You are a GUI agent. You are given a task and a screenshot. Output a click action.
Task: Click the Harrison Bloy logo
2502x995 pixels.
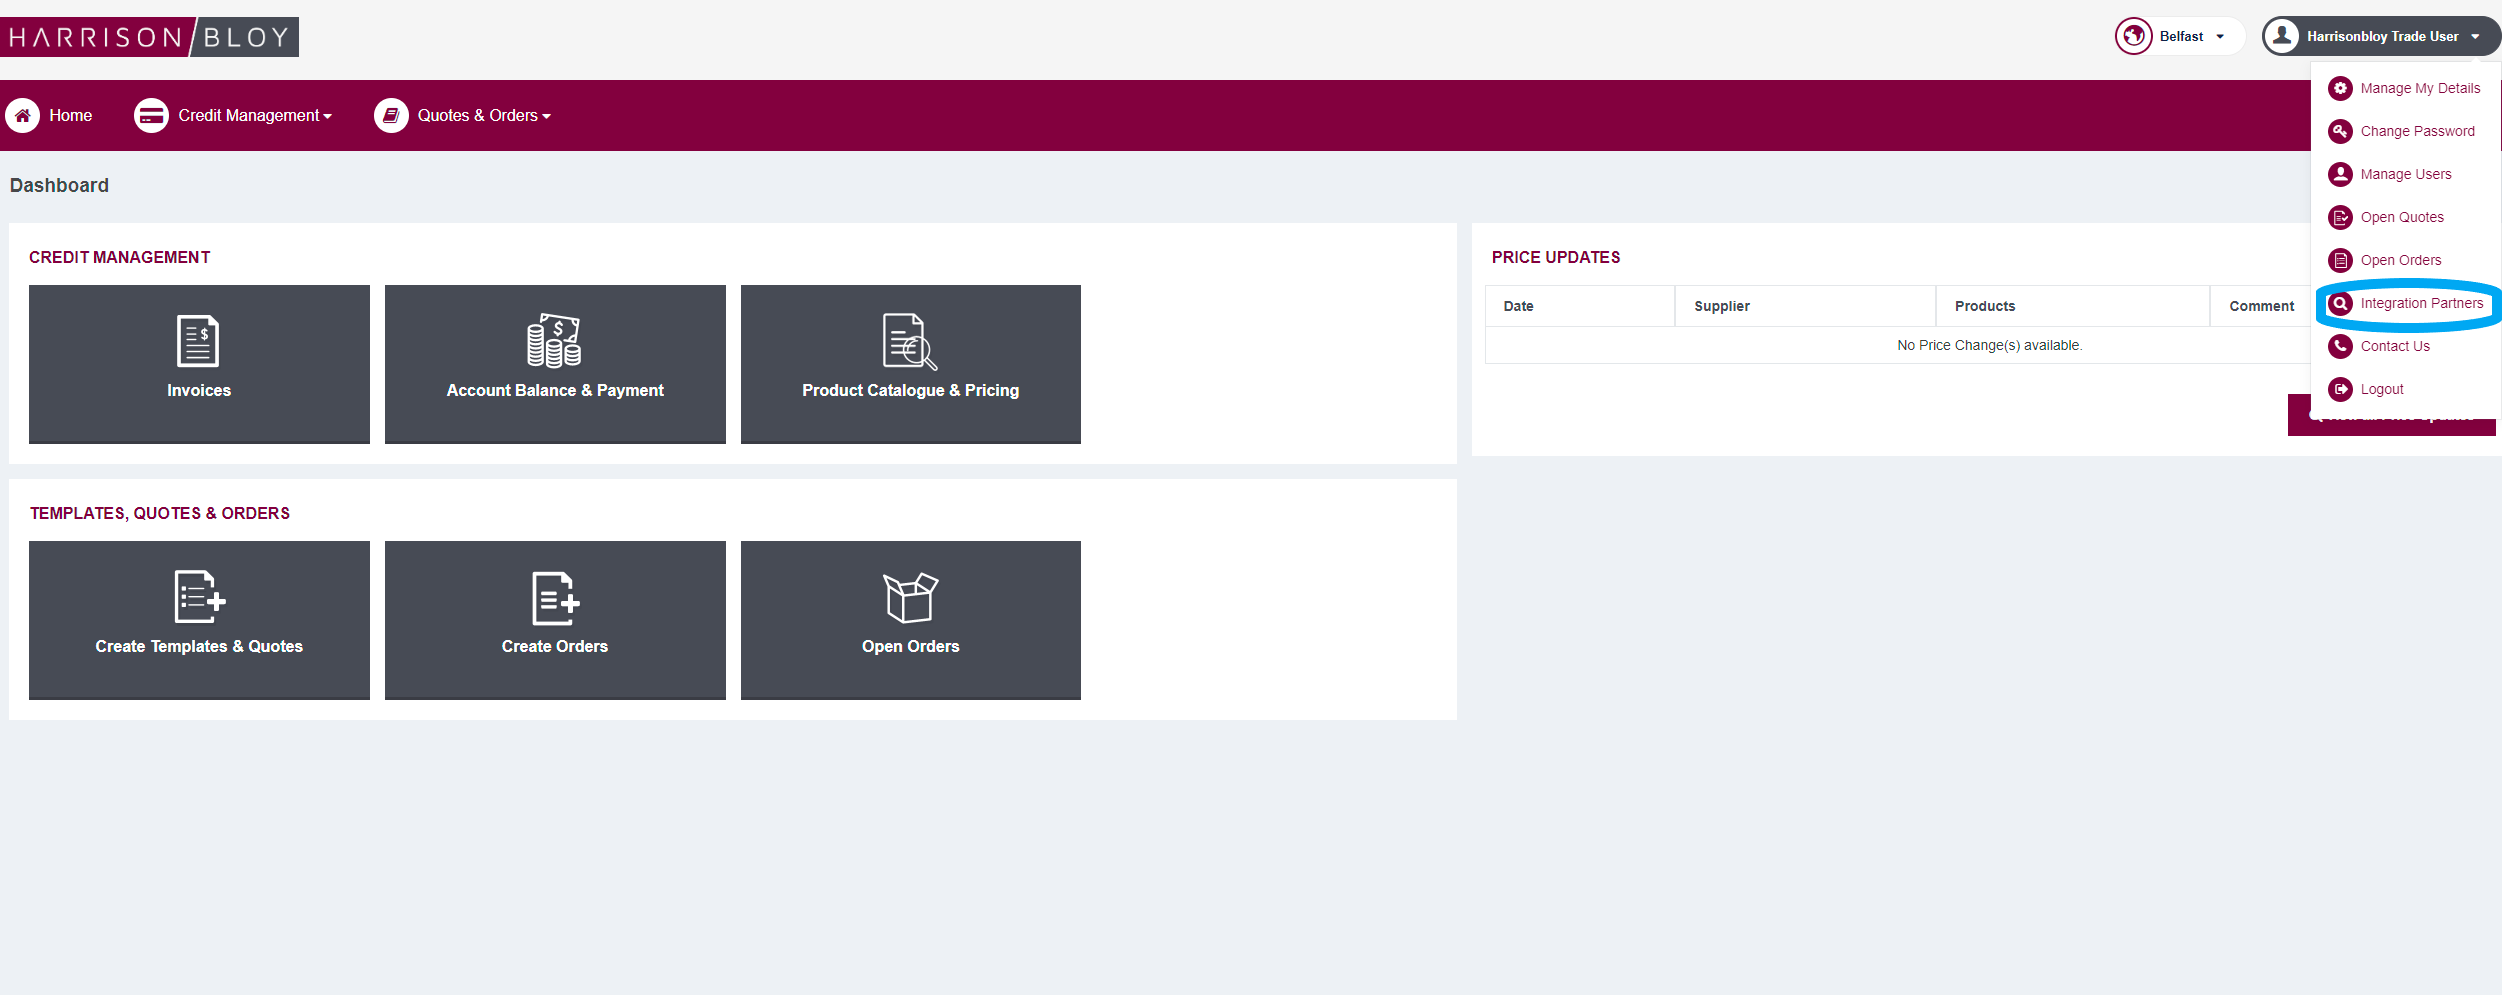tap(150, 37)
